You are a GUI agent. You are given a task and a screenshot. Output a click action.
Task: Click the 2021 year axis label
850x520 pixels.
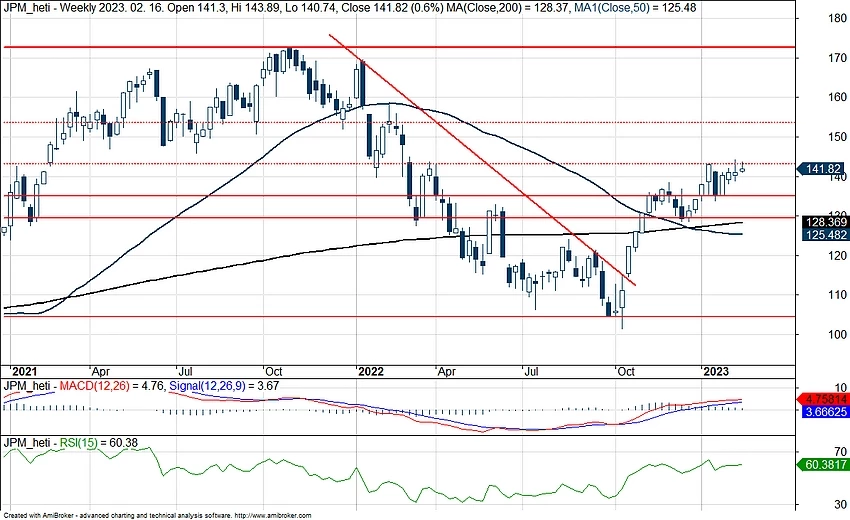click(x=24, y=371)
